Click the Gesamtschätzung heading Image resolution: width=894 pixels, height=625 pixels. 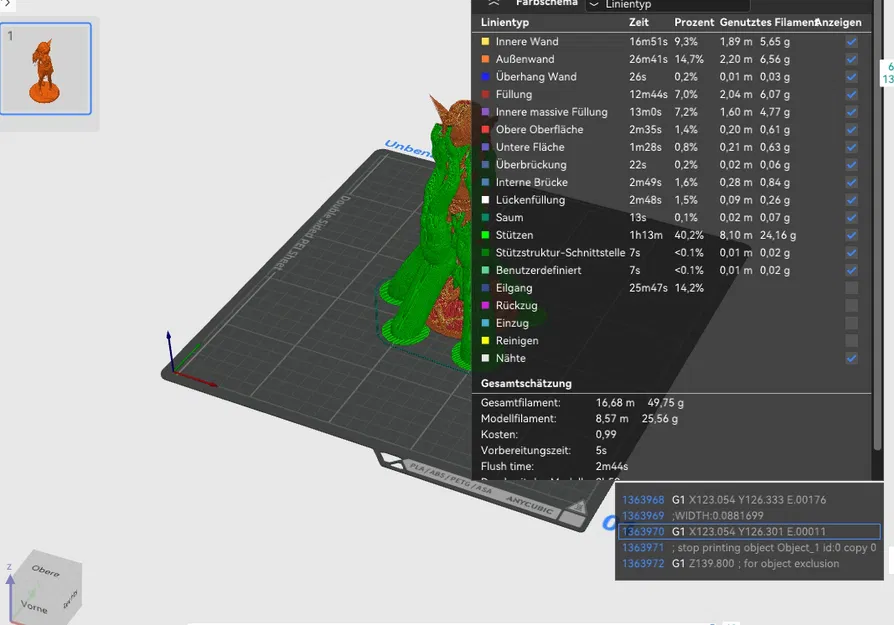526,383
